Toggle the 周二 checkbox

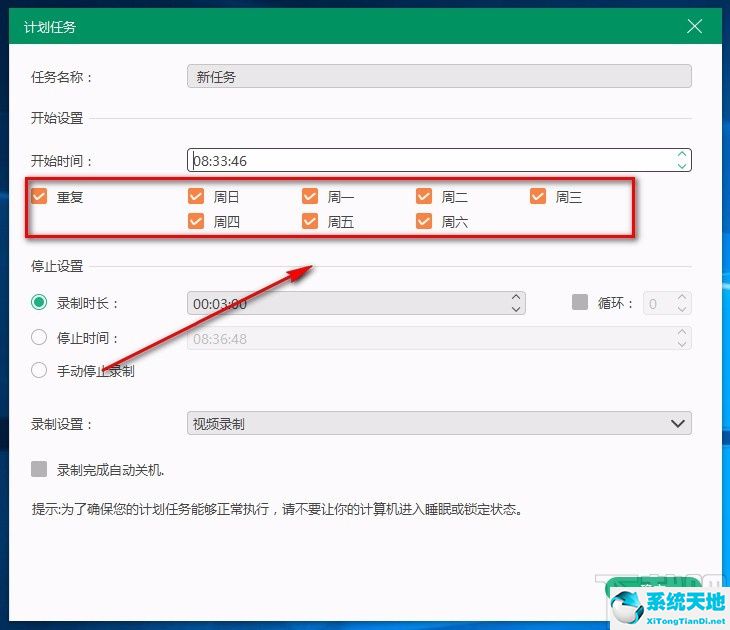(x=424, y=196)
